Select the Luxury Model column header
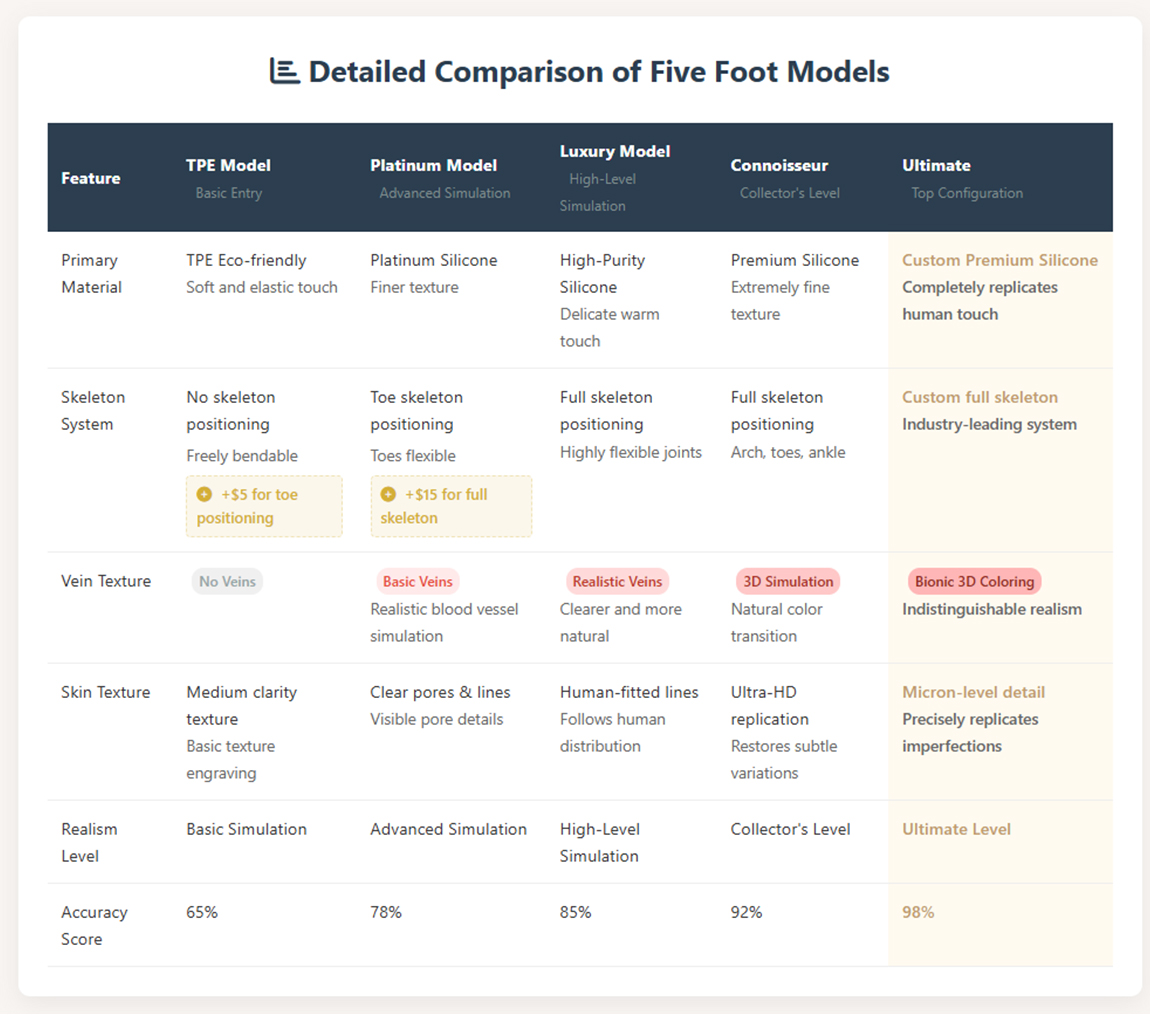 tap(615, 151)
